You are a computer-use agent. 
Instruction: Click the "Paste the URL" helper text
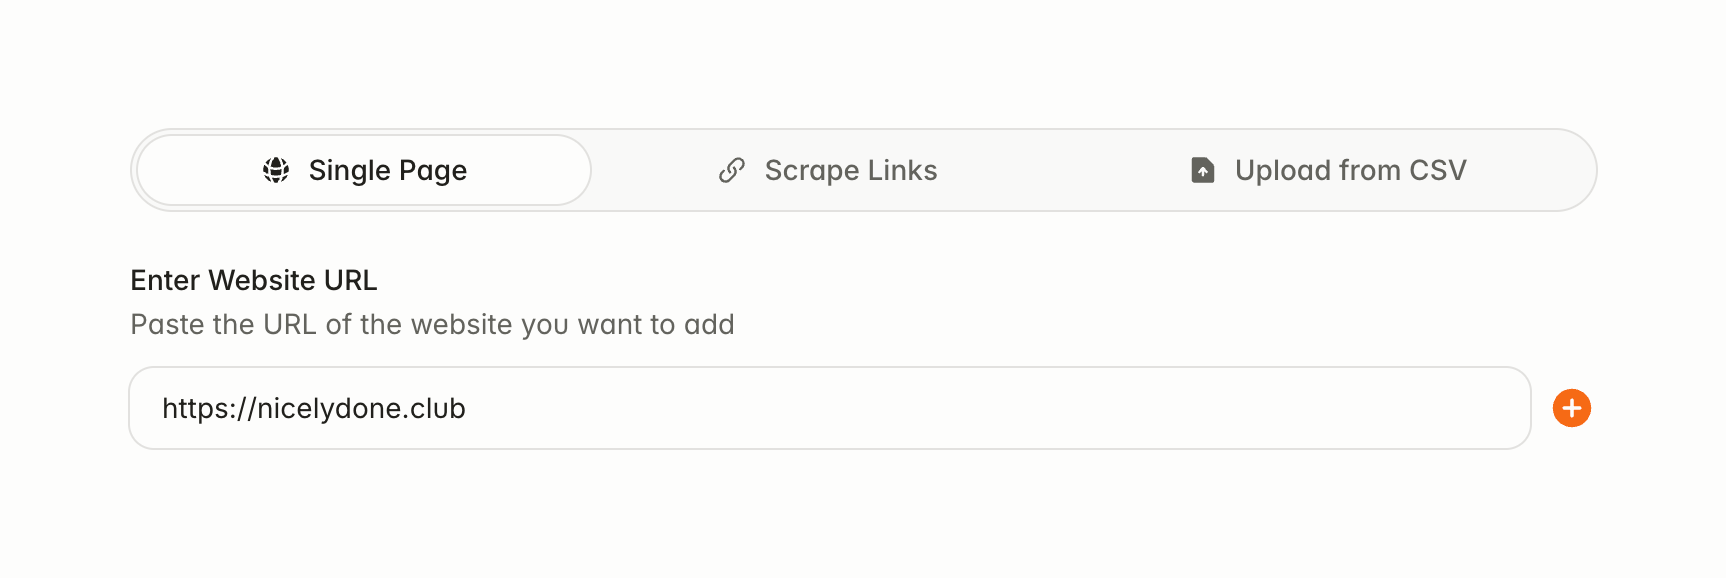432,324
